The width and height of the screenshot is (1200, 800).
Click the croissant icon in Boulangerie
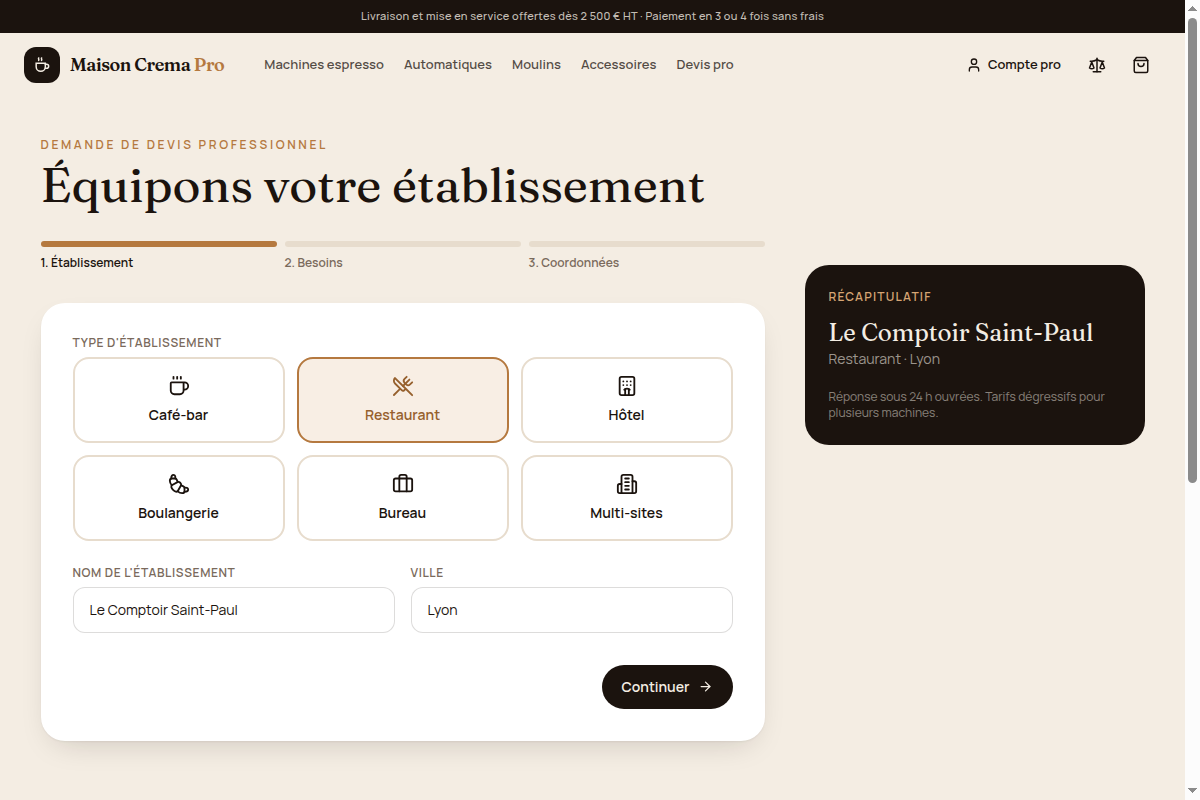point(179,484)
